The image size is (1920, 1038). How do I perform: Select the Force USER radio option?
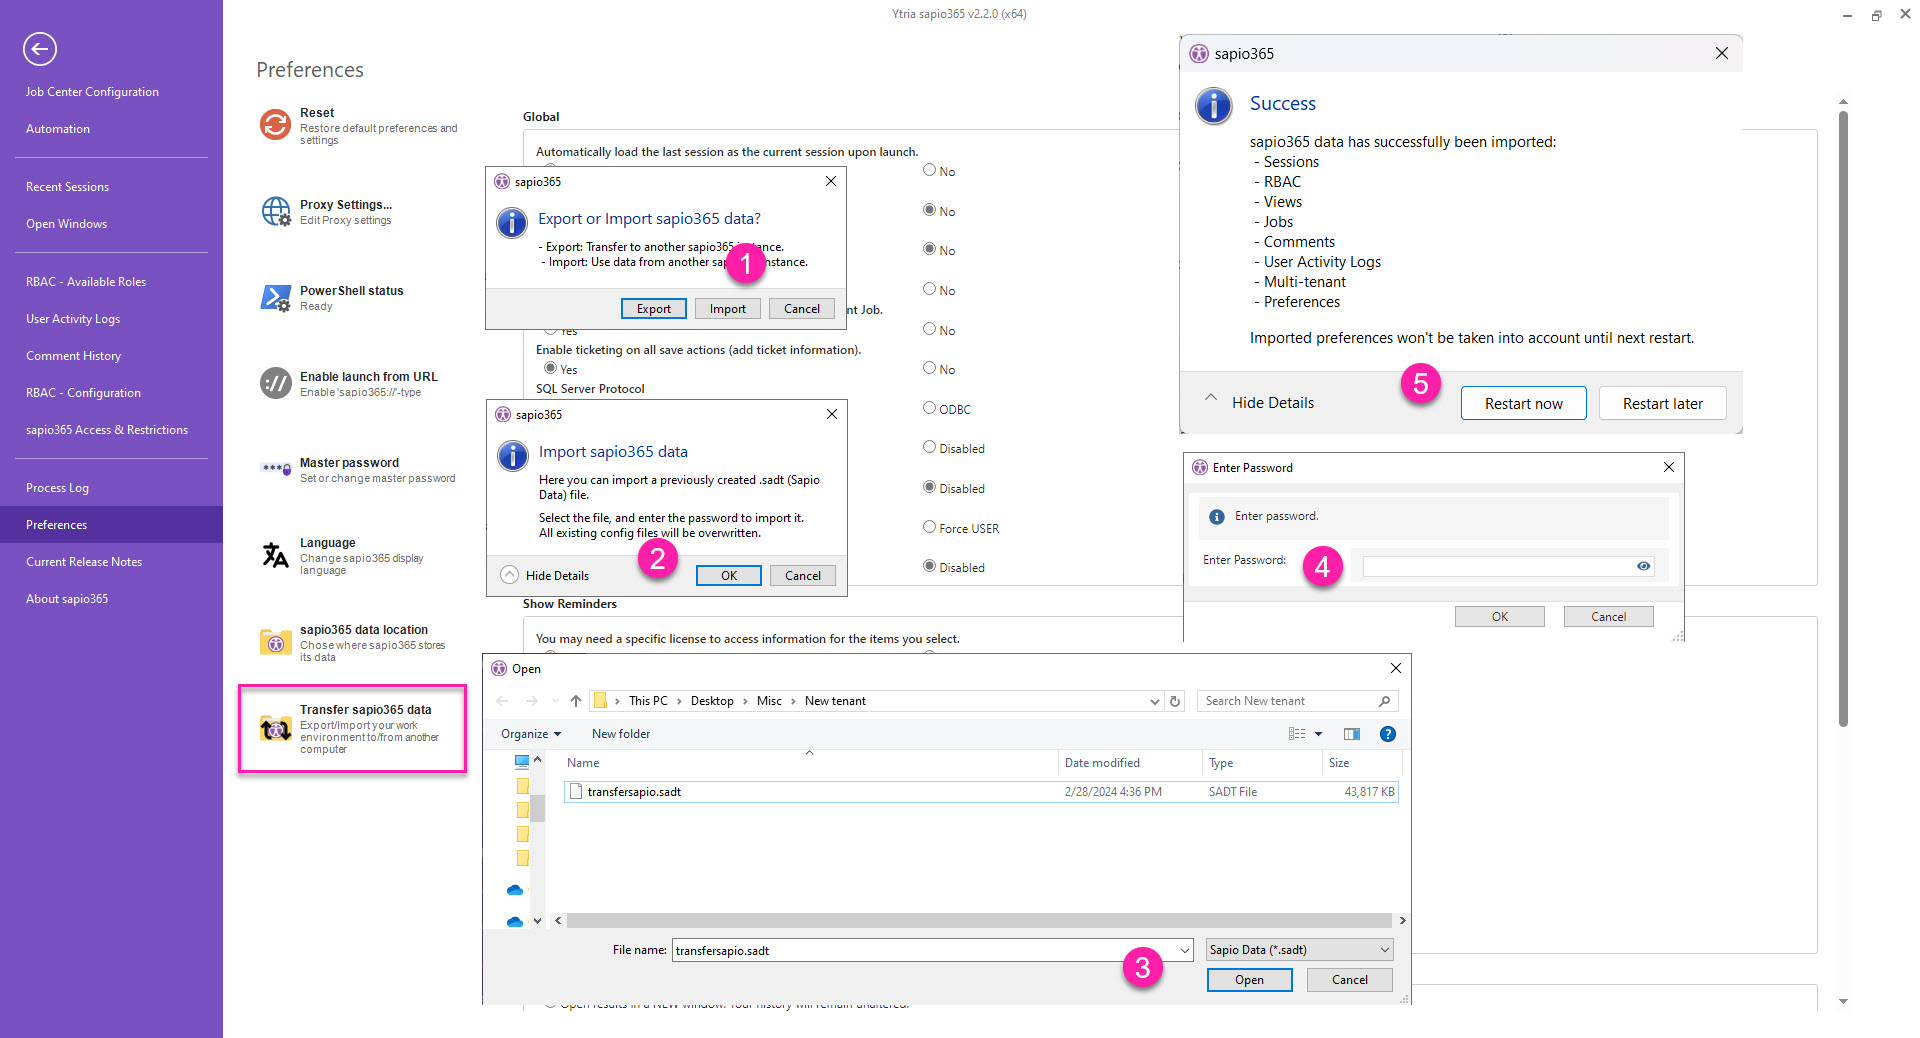point(929,527)
